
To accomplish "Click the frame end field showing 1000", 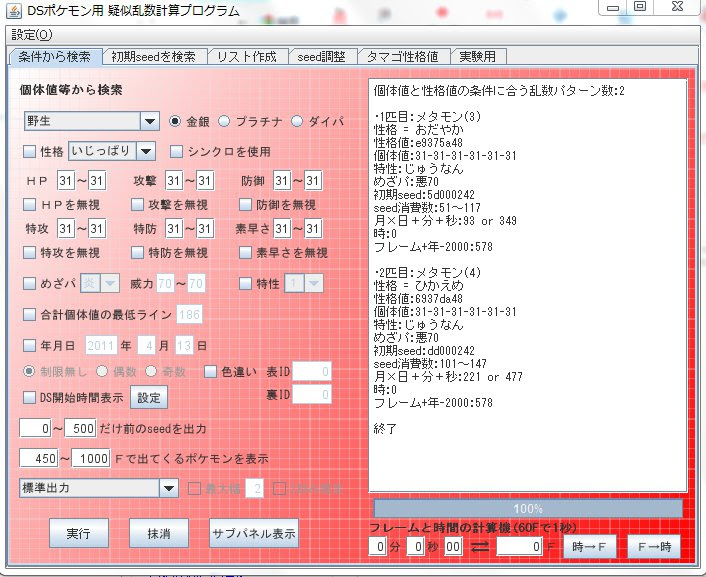I will click(91, 458).
